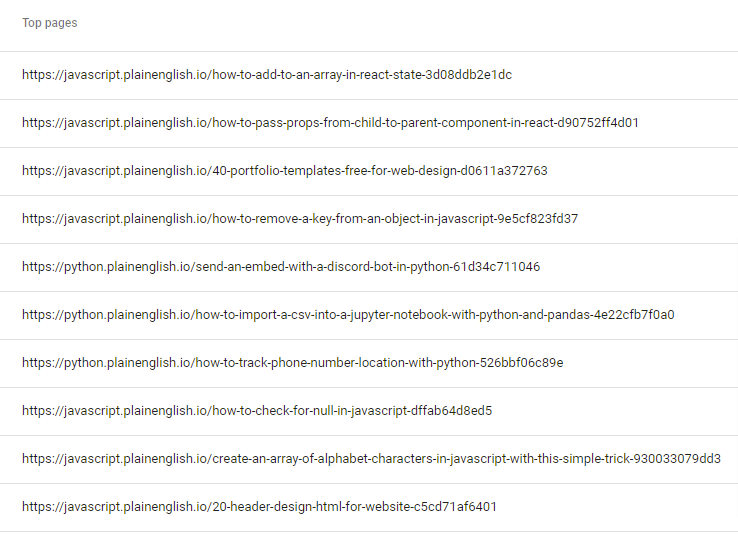Viewport: 738px width, 538px height.
Task: Select the row ending in 4e22cfb7f0a0
Action: point(369,315)
